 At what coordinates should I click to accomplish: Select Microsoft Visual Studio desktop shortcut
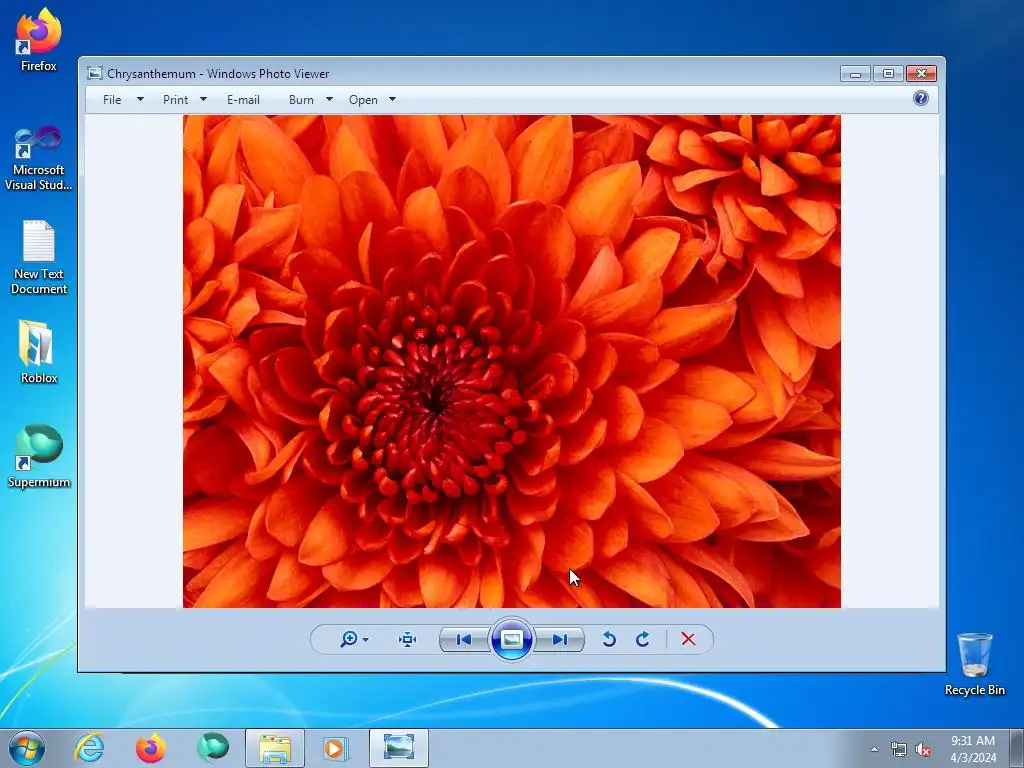point(39,158)
